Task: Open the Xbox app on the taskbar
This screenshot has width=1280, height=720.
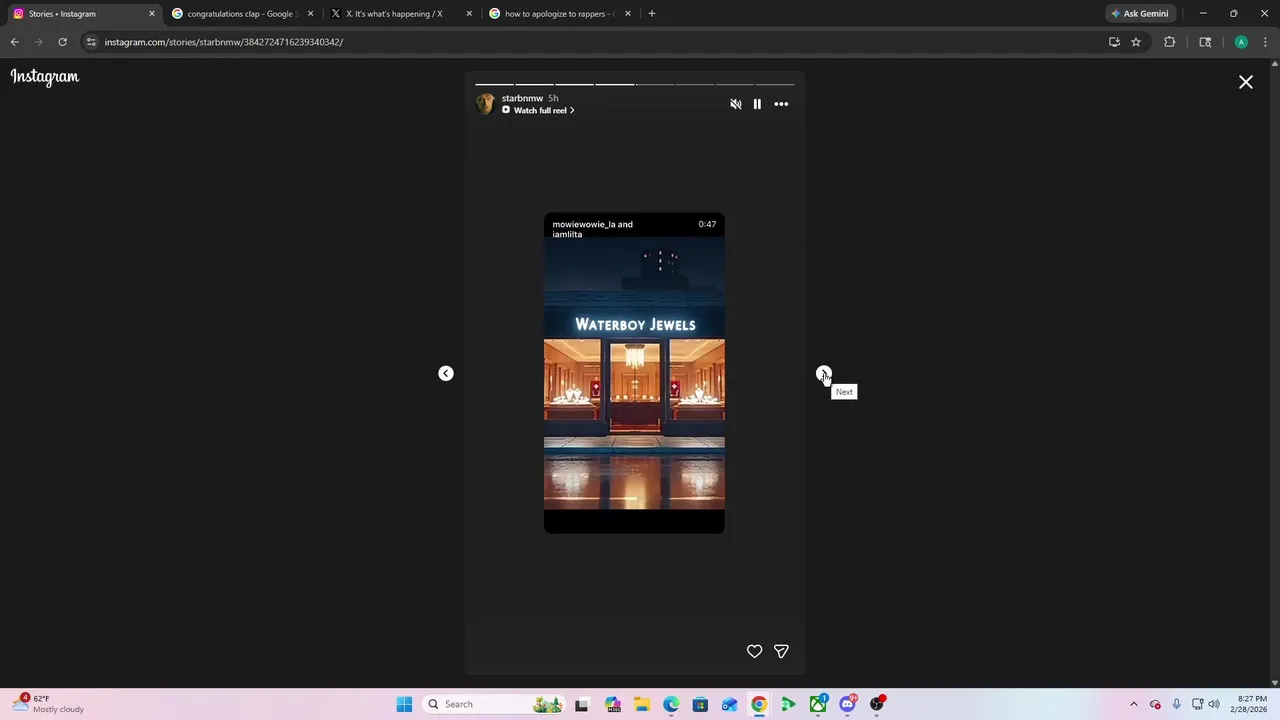Action: pos(818,704)
